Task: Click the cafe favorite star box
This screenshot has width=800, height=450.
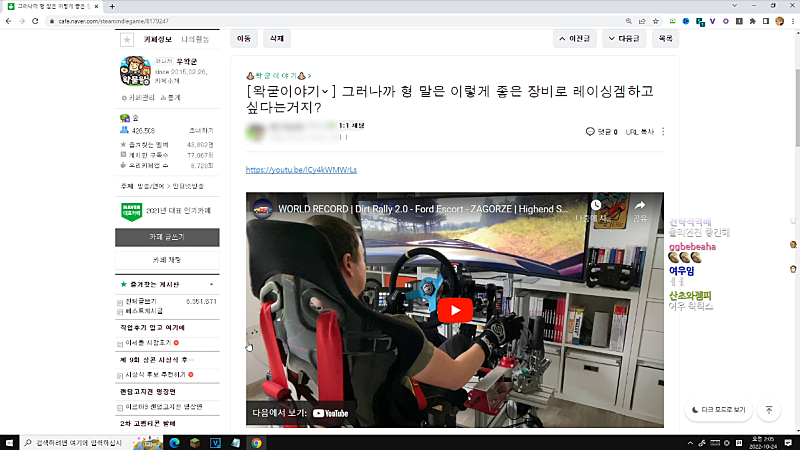Action: 127,39
